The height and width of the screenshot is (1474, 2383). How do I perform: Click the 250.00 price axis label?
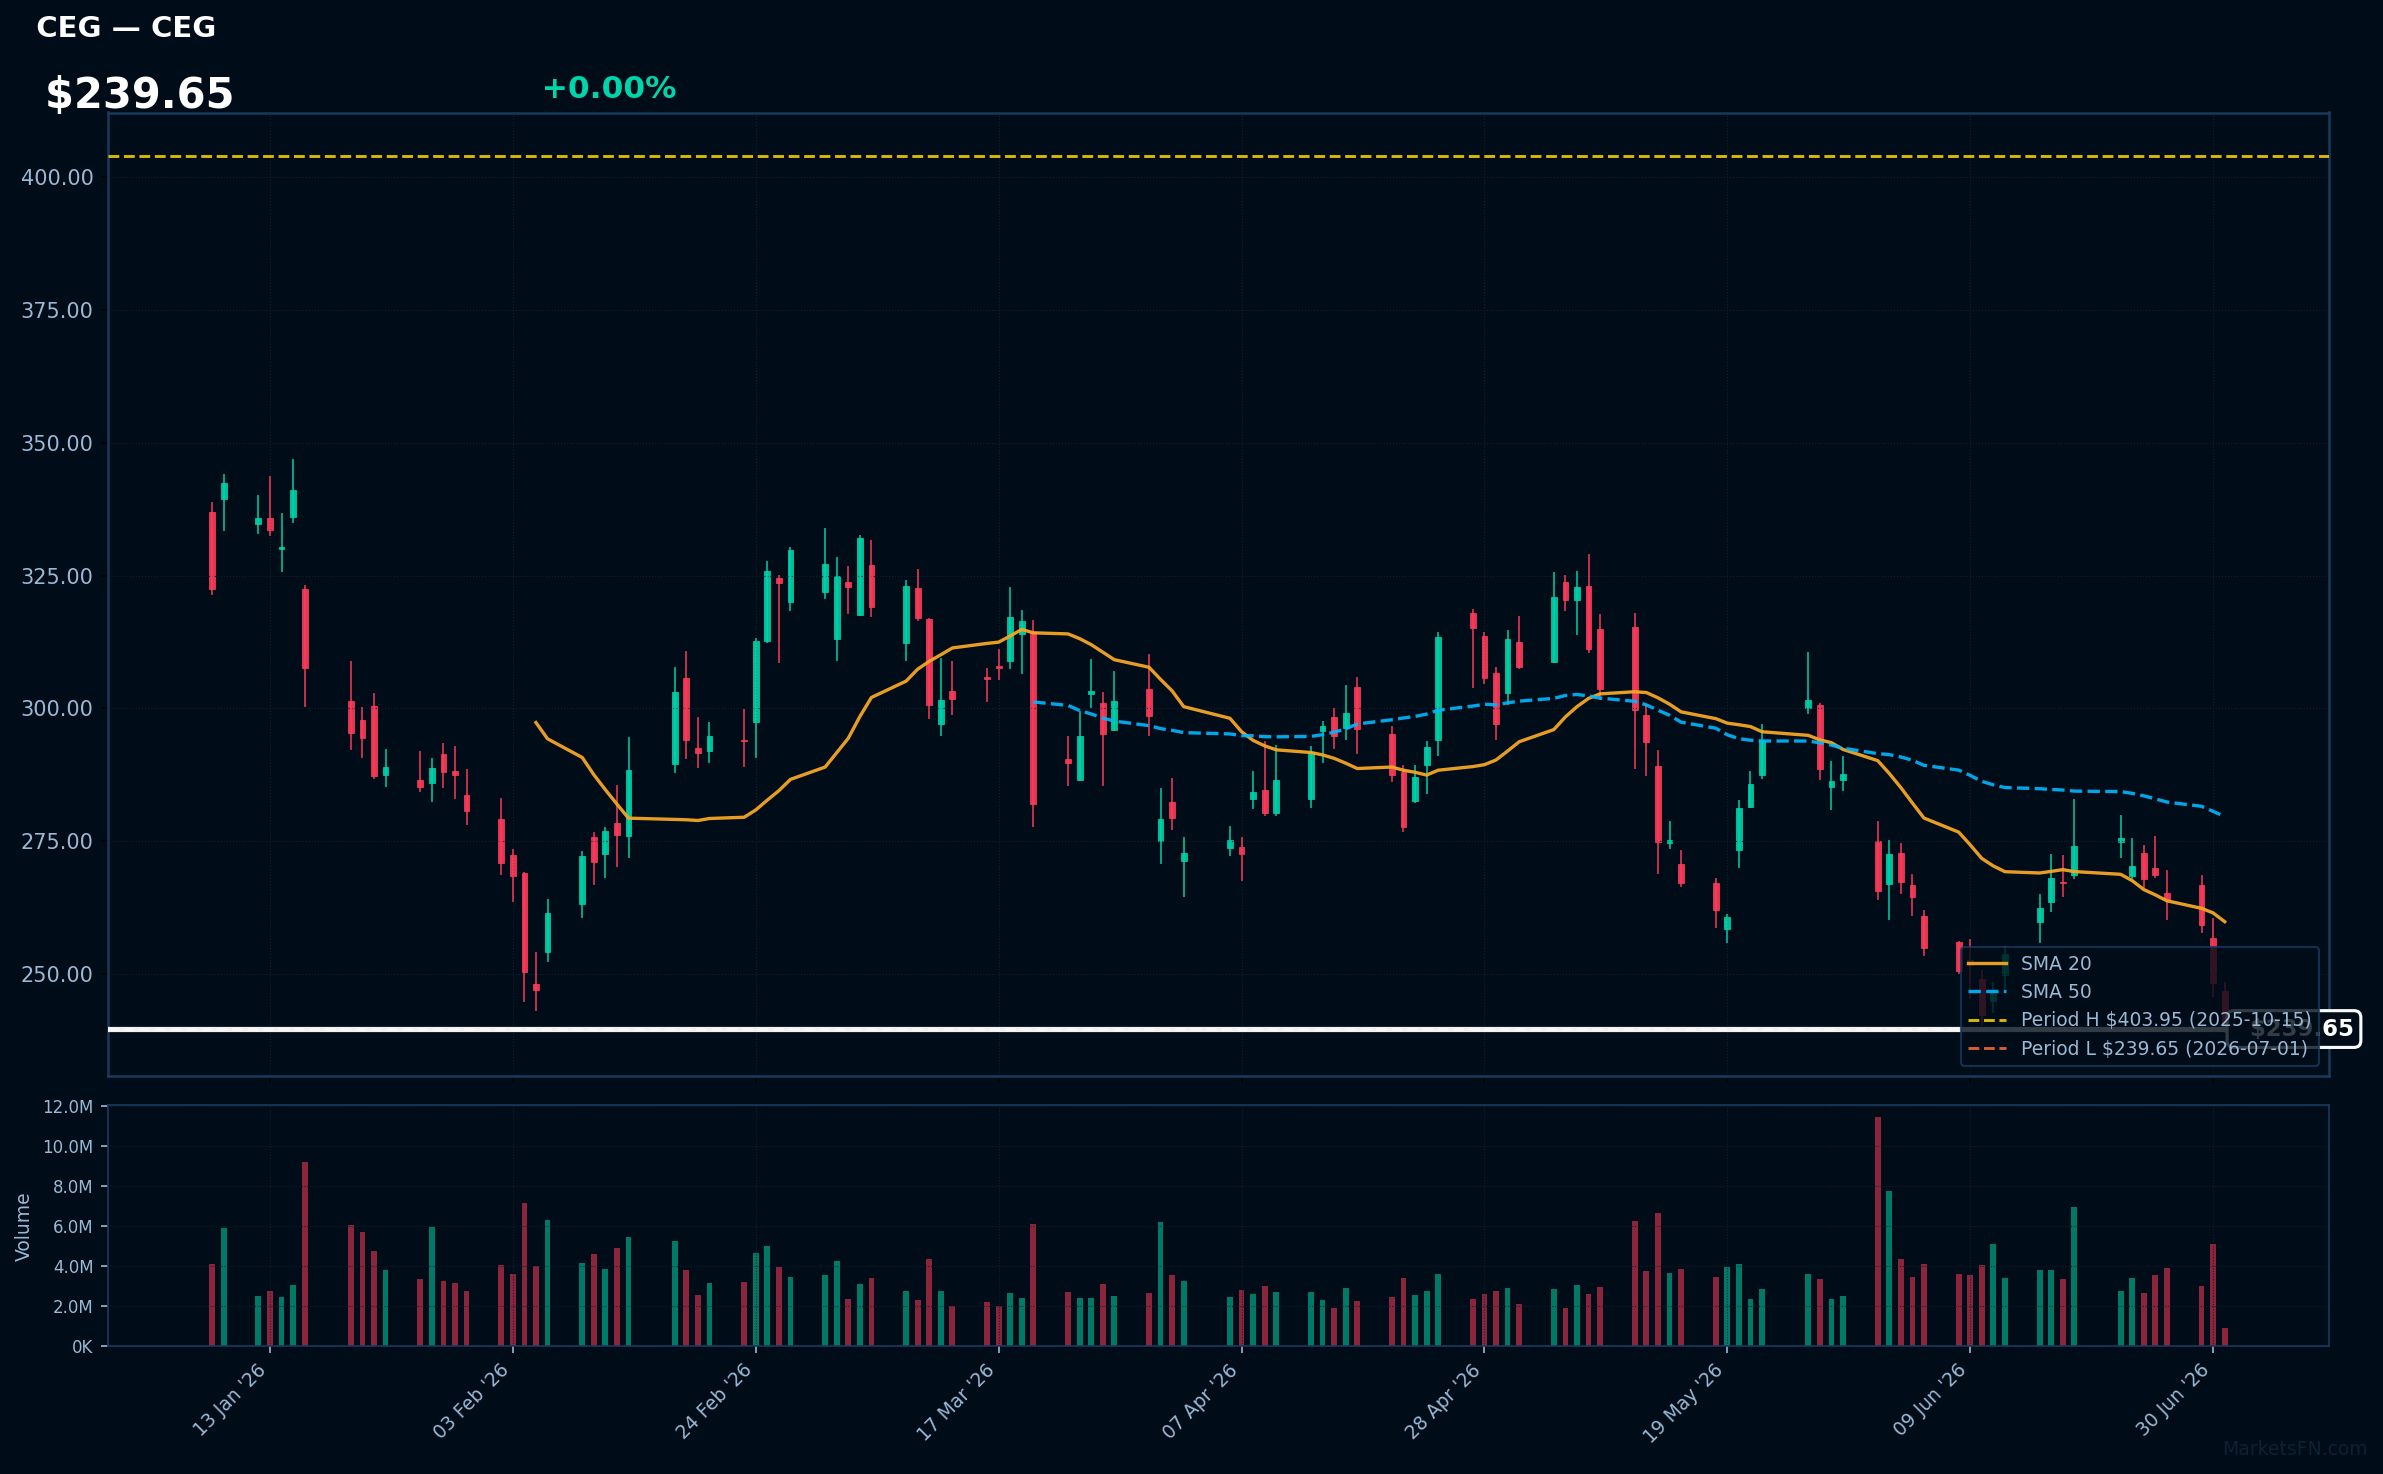click(x=57, y=974)
